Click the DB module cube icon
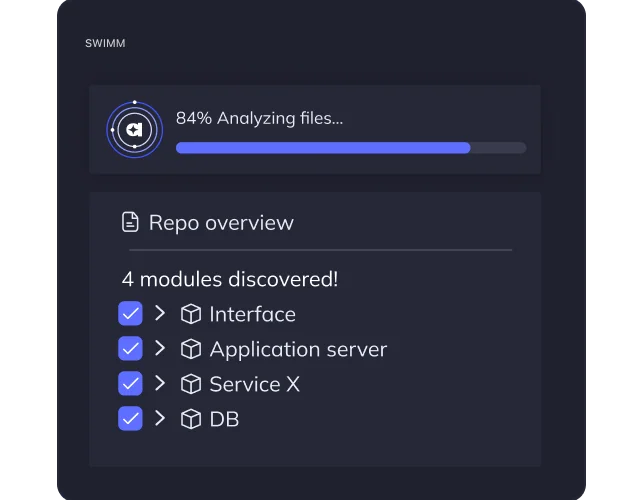This screenshot has width=644, height=500. click(x=190, y=419)
